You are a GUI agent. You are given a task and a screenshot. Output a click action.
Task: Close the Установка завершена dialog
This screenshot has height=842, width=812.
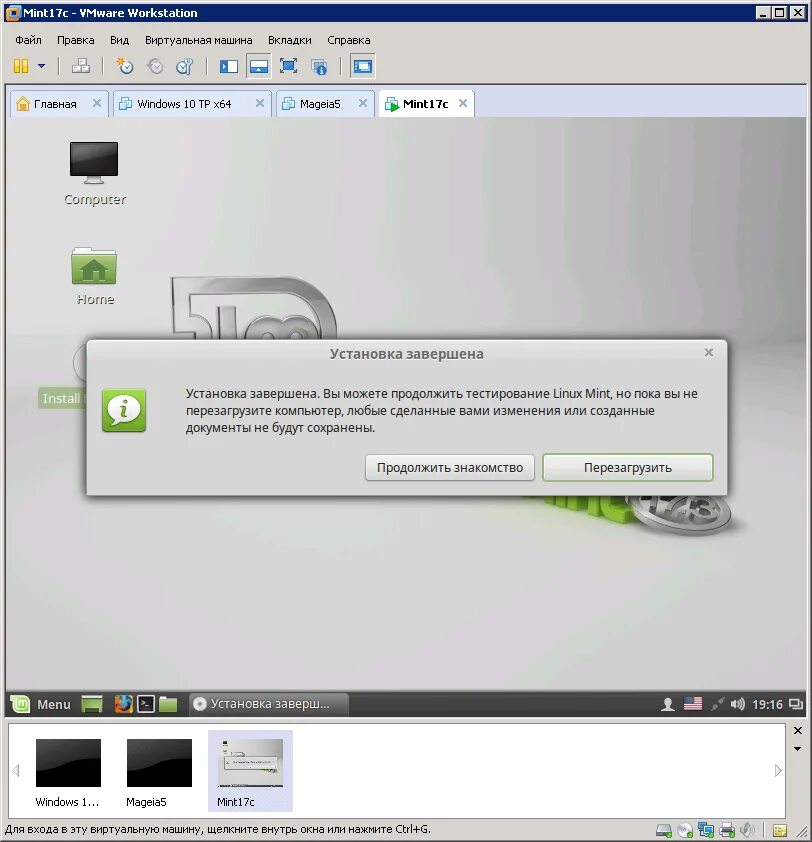pos(709,352)
